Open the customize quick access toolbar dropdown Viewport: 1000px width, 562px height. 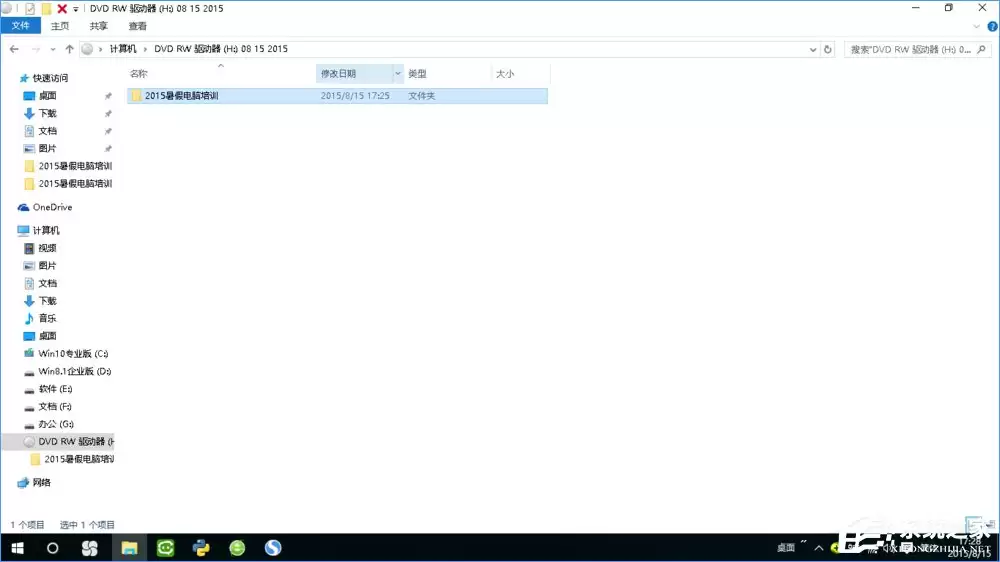pyautogui.click(x=75, y=9)
